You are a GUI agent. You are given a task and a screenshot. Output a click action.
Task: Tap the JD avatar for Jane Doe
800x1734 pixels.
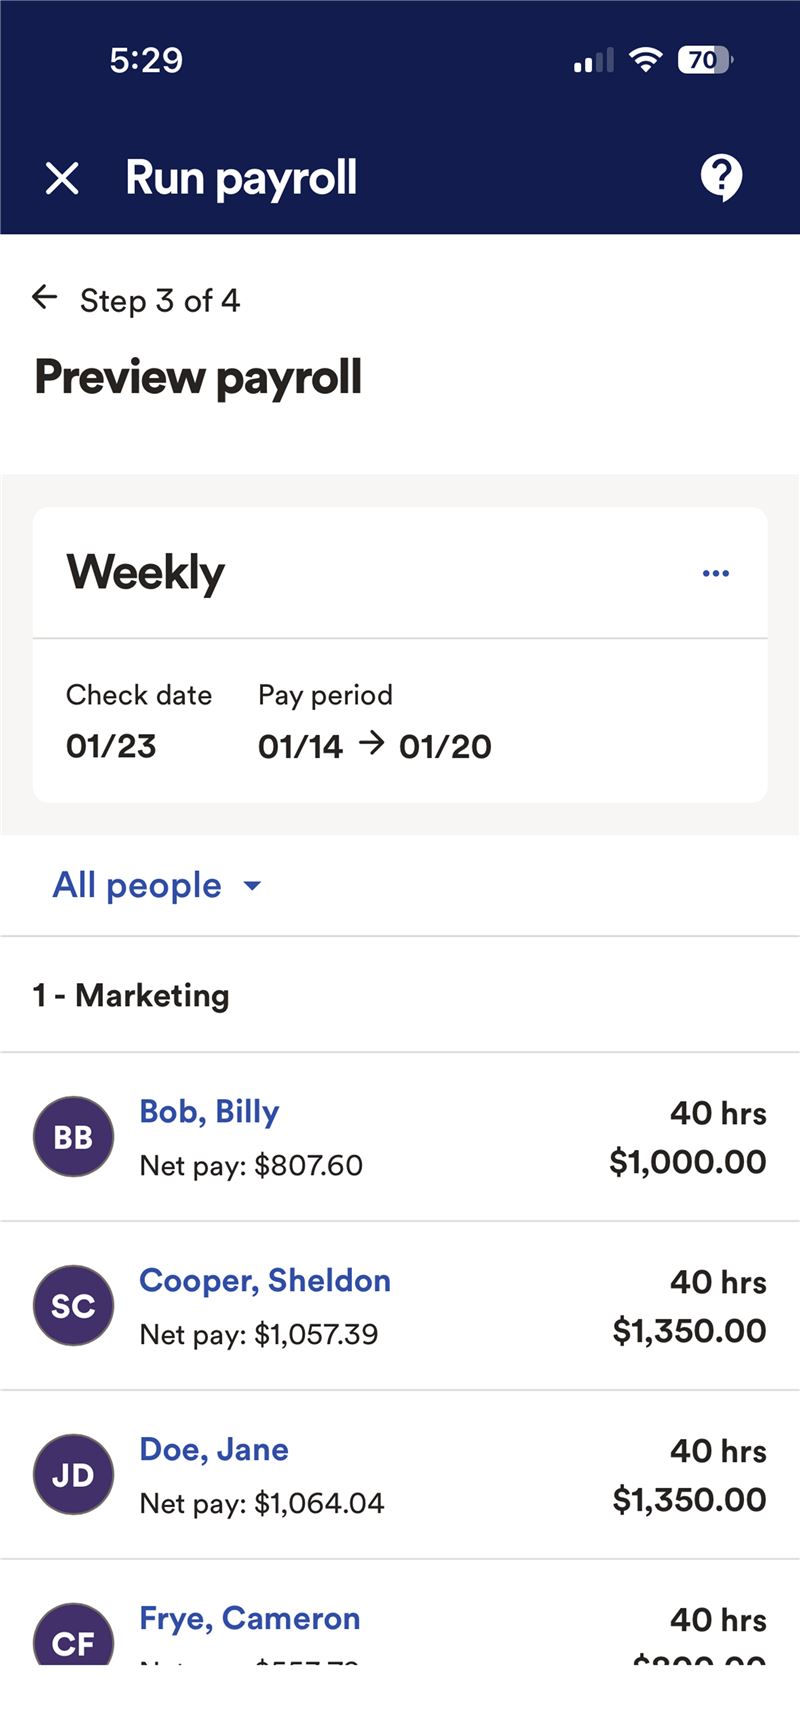coord(73,1474)
